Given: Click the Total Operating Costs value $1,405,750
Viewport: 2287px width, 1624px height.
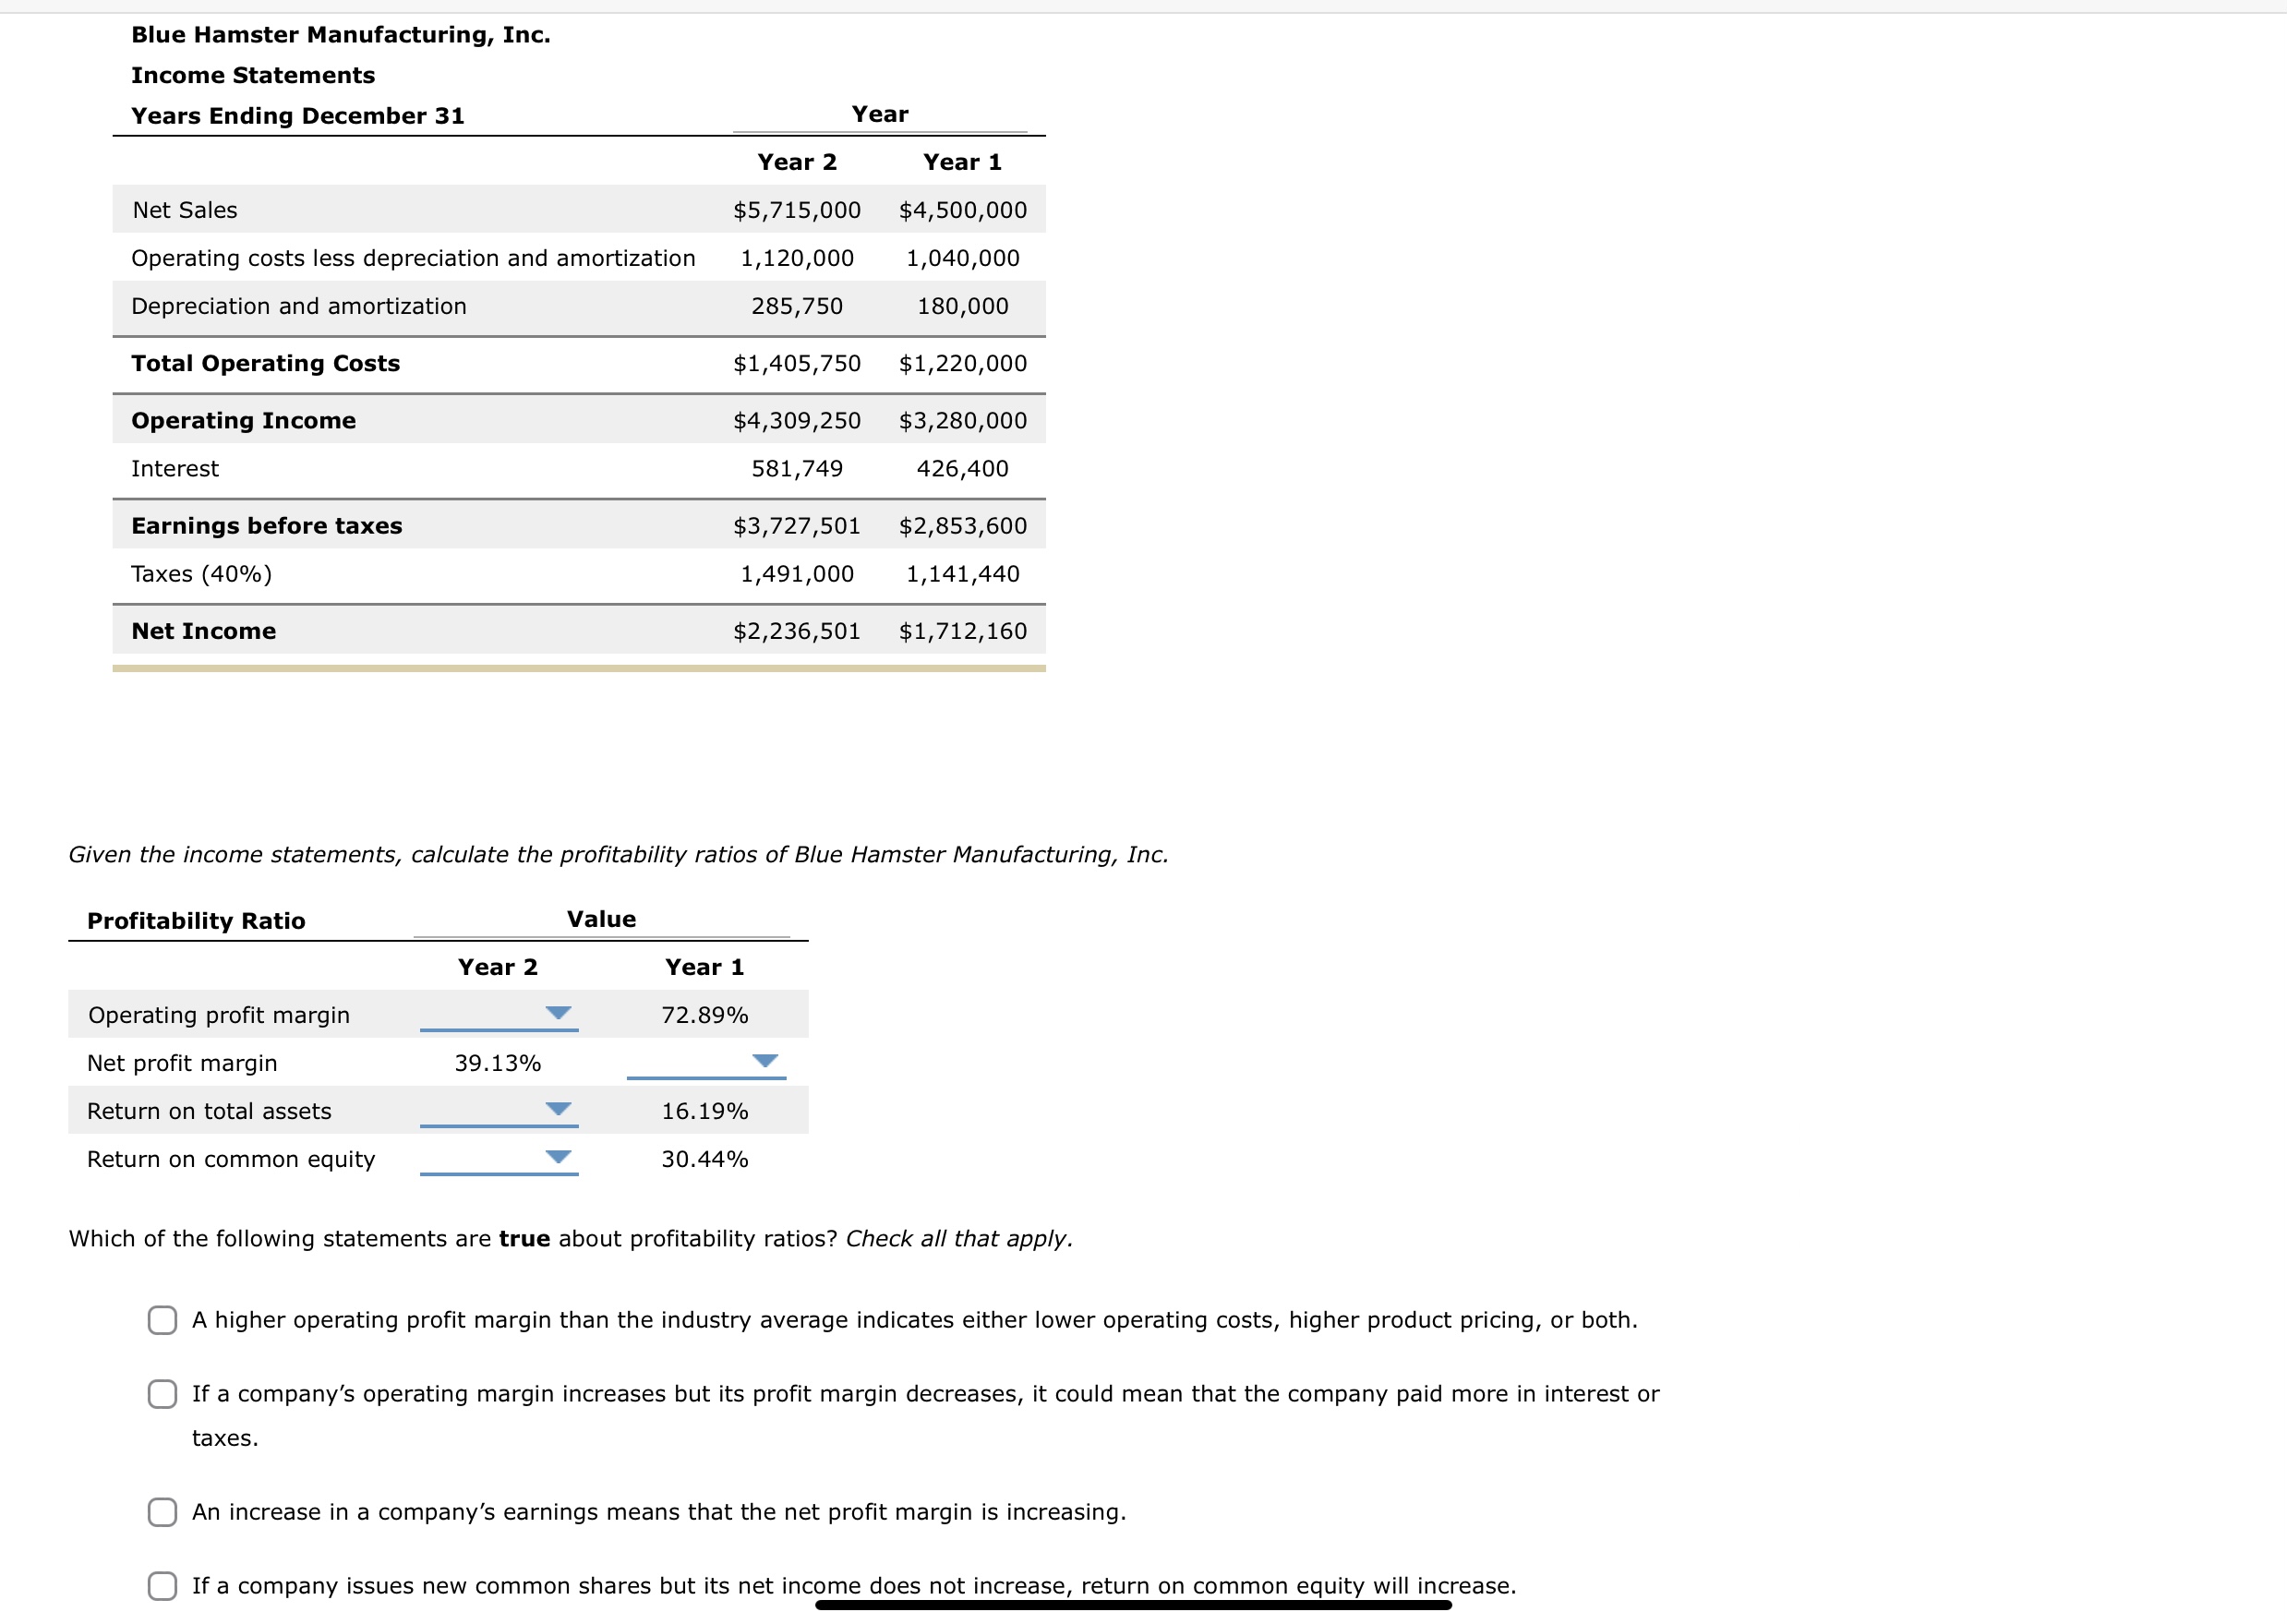Looking at the screenshot, I should [x=796, y=362].
